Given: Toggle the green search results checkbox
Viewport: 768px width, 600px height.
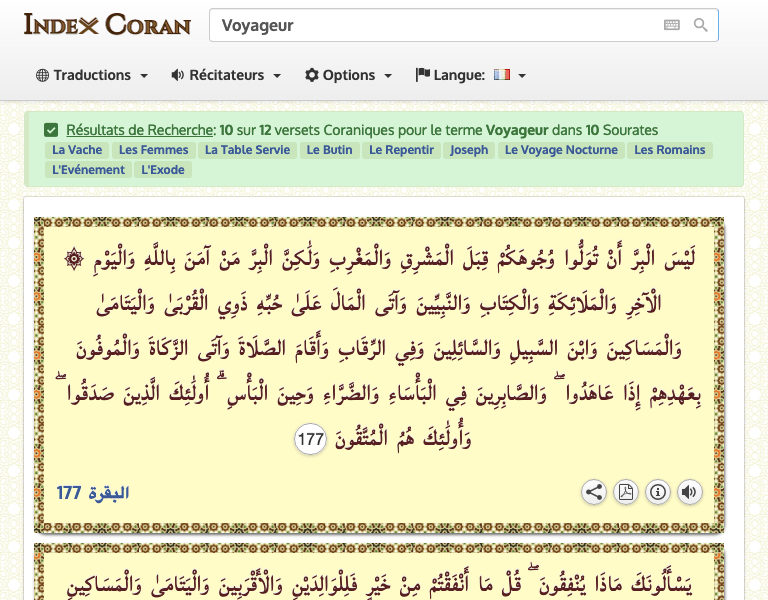Looking at the screenshot, I should coord(51,130).
